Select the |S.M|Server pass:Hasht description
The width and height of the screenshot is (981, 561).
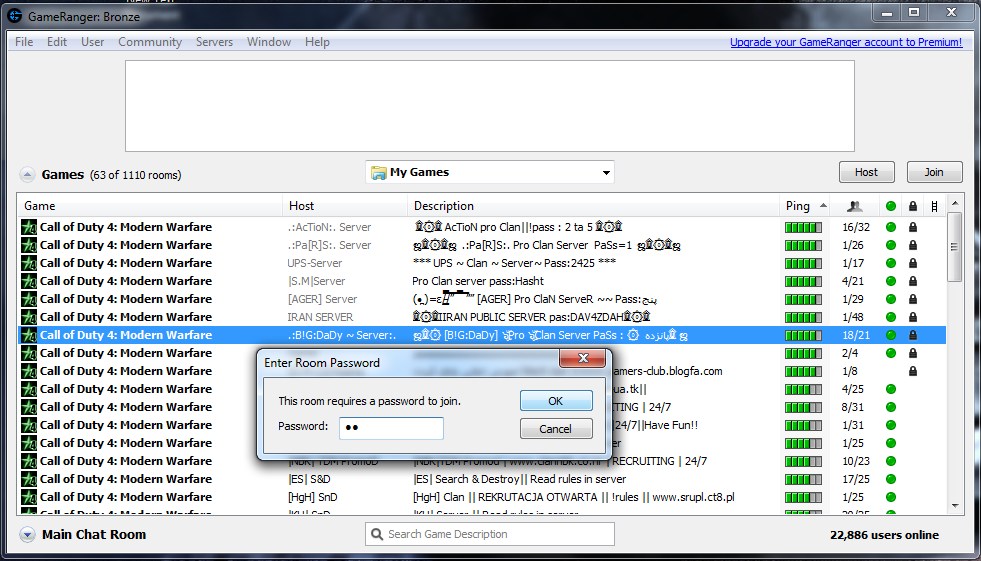[x=478, y=281]
